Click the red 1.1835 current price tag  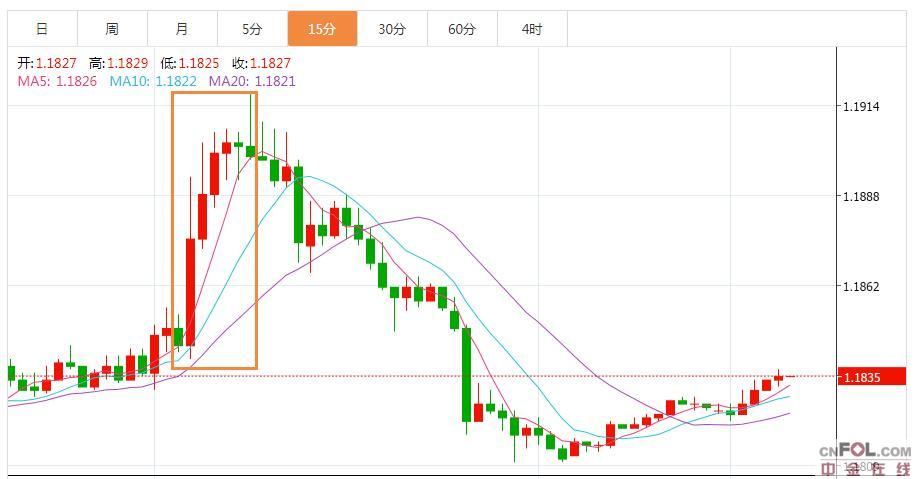[872, 377]
